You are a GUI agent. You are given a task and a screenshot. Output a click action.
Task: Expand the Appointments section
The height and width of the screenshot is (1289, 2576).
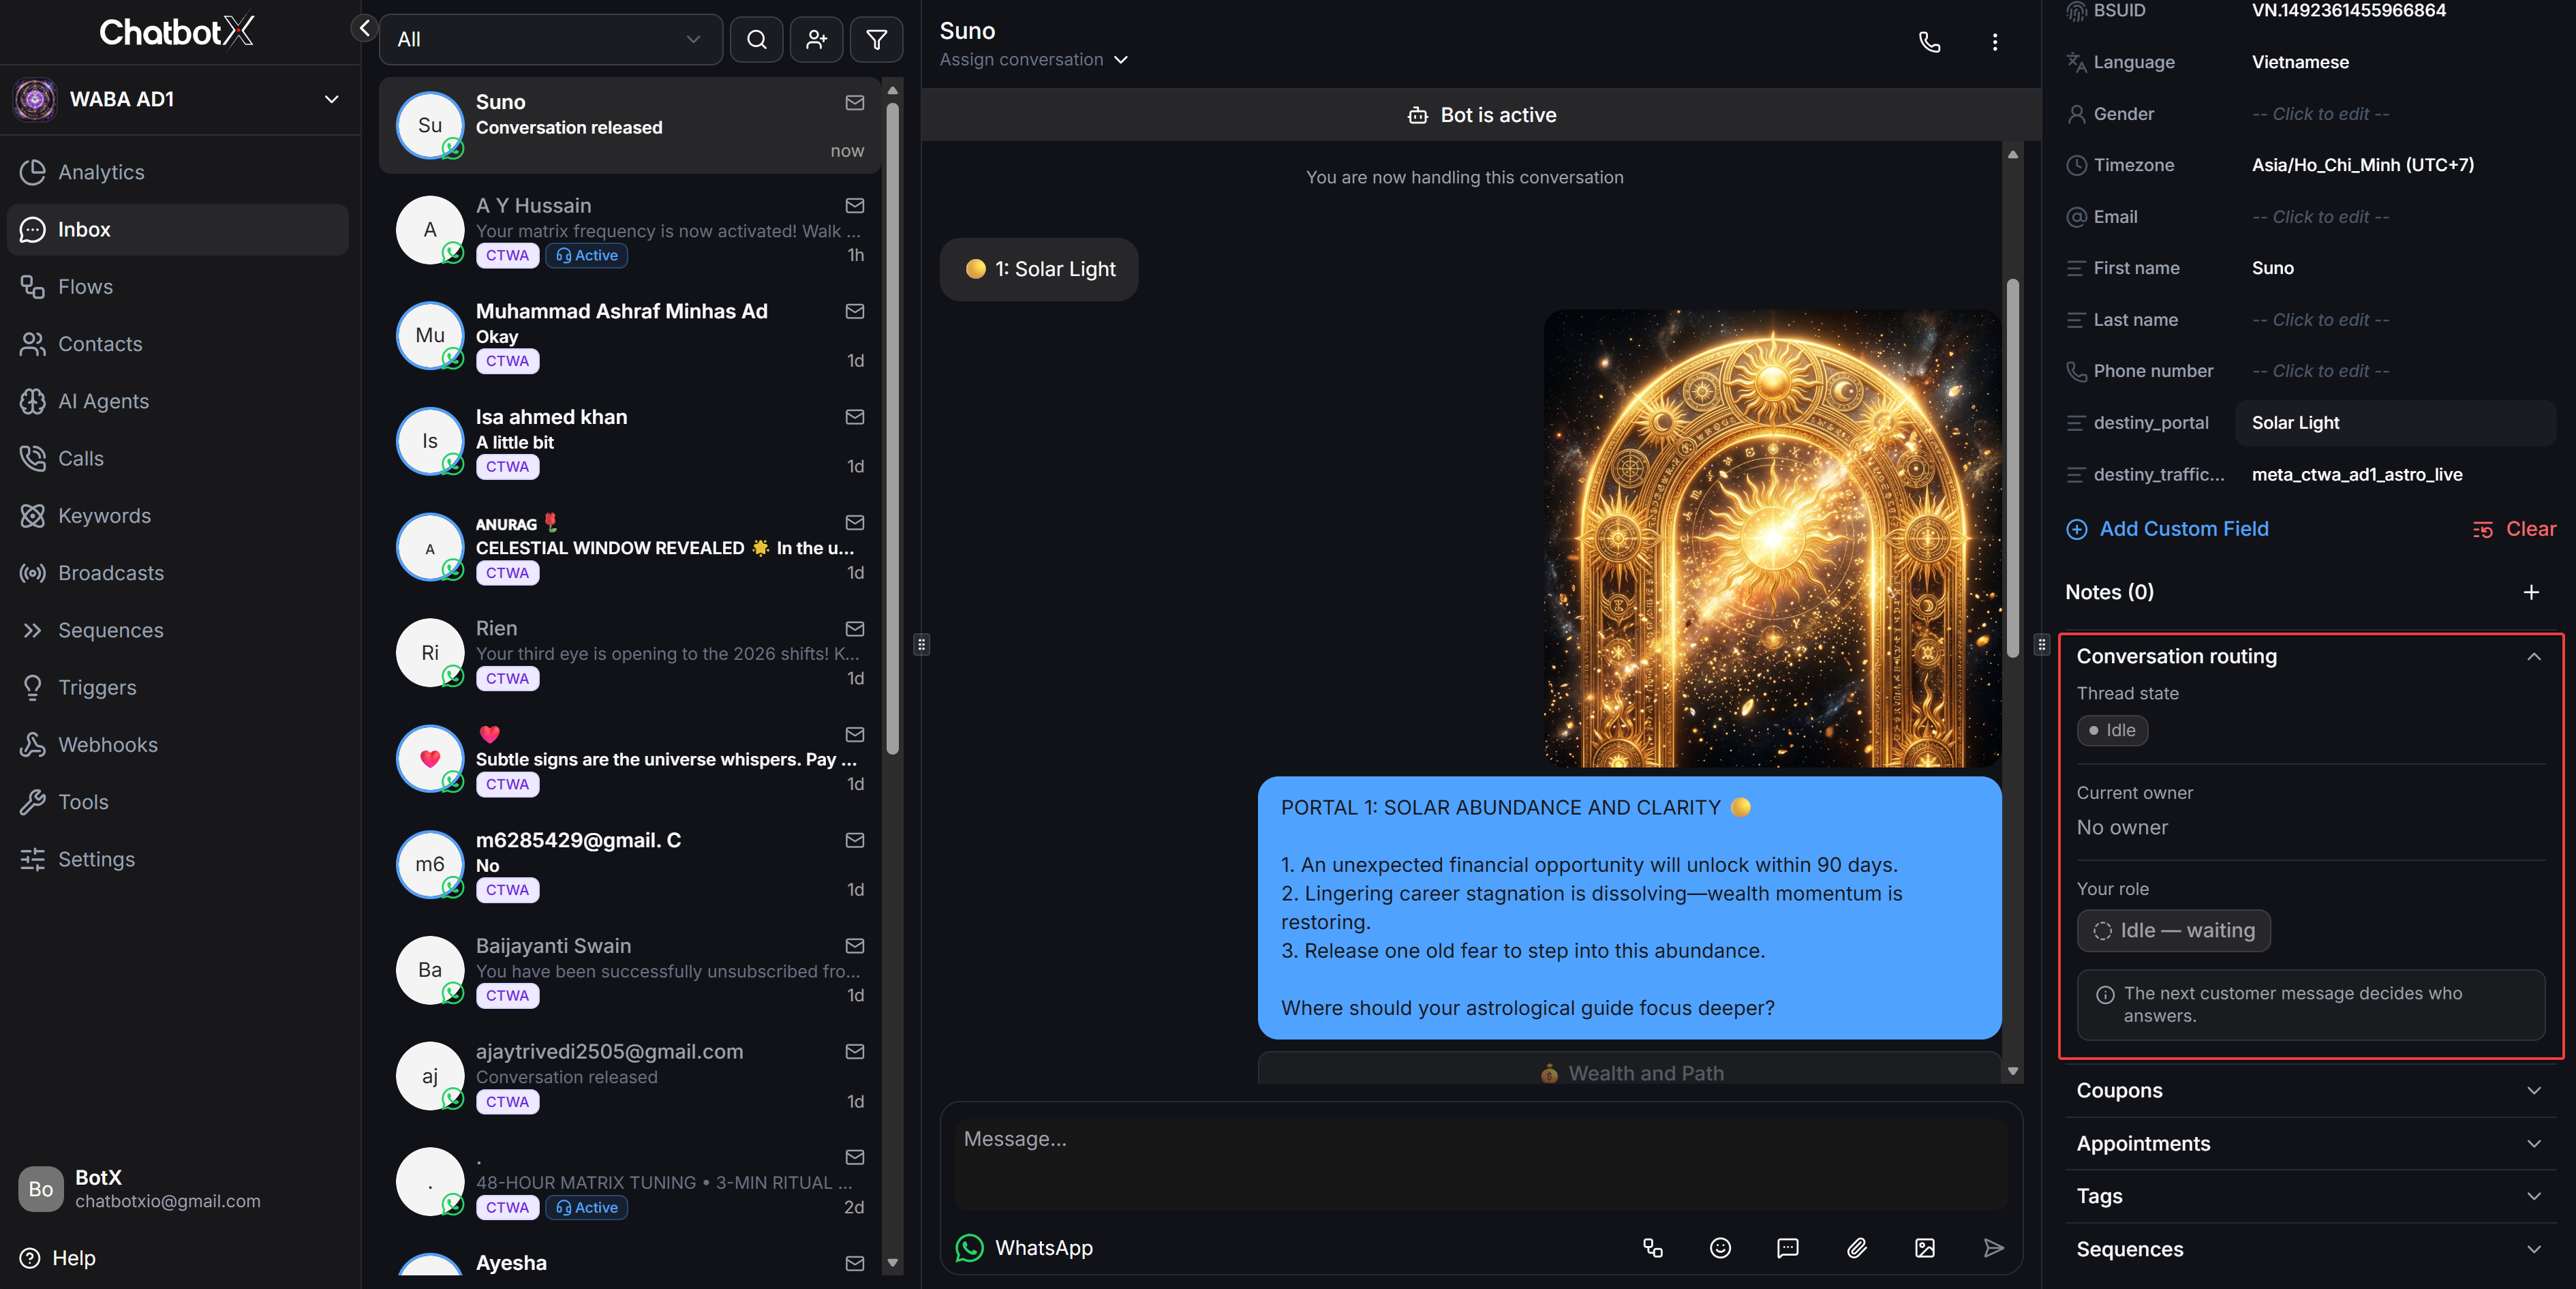point(2310,1144)
